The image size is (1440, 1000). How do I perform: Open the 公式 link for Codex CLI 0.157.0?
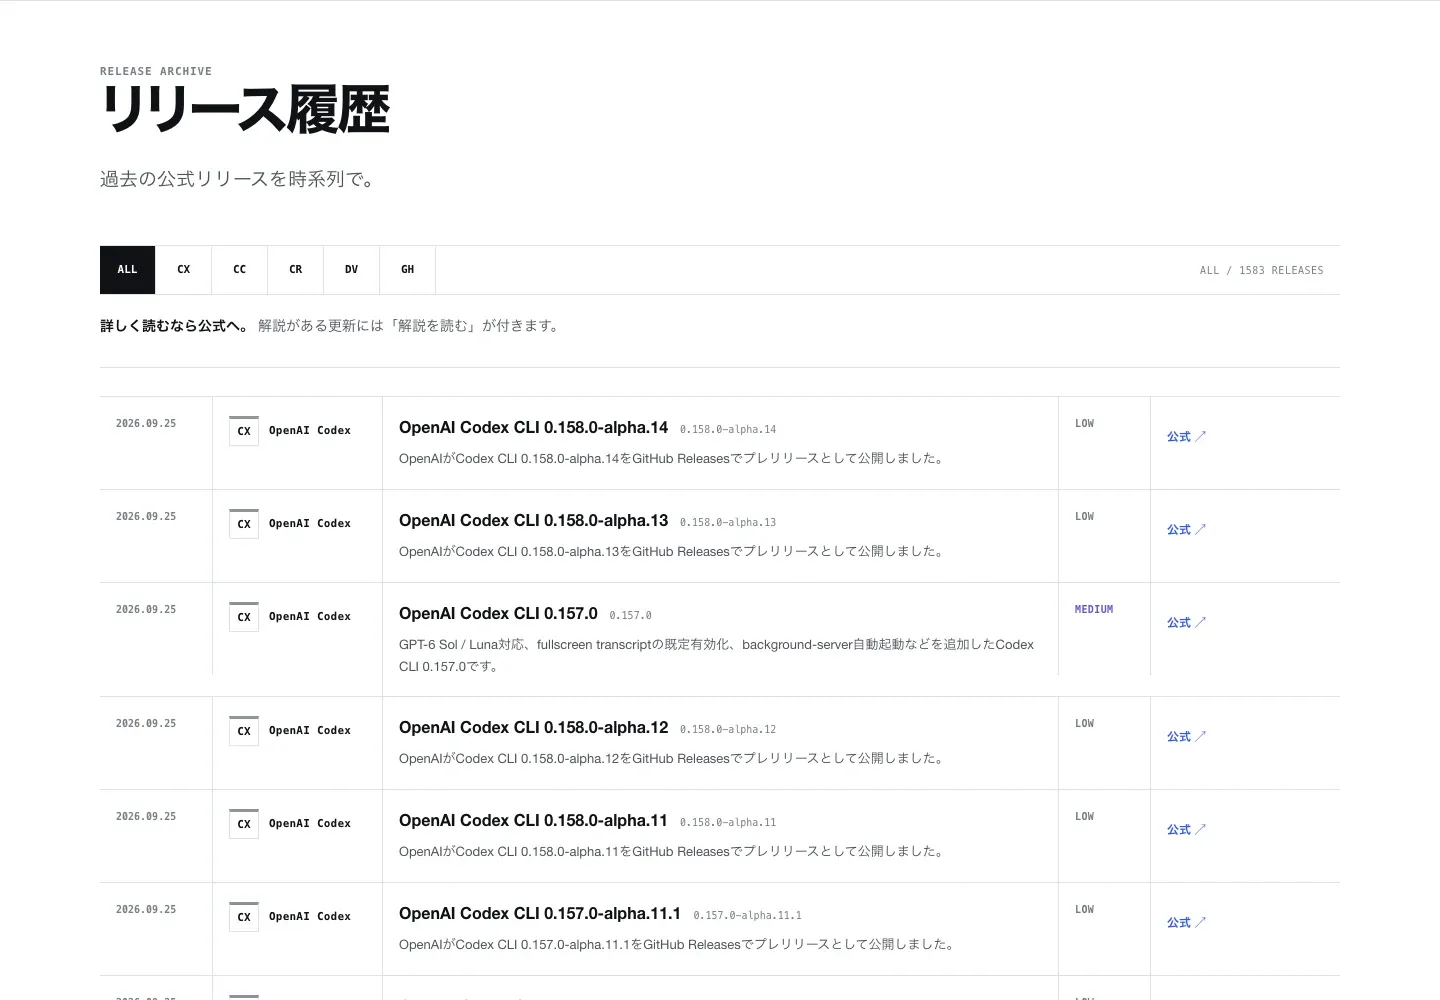tap(1186, 623)
